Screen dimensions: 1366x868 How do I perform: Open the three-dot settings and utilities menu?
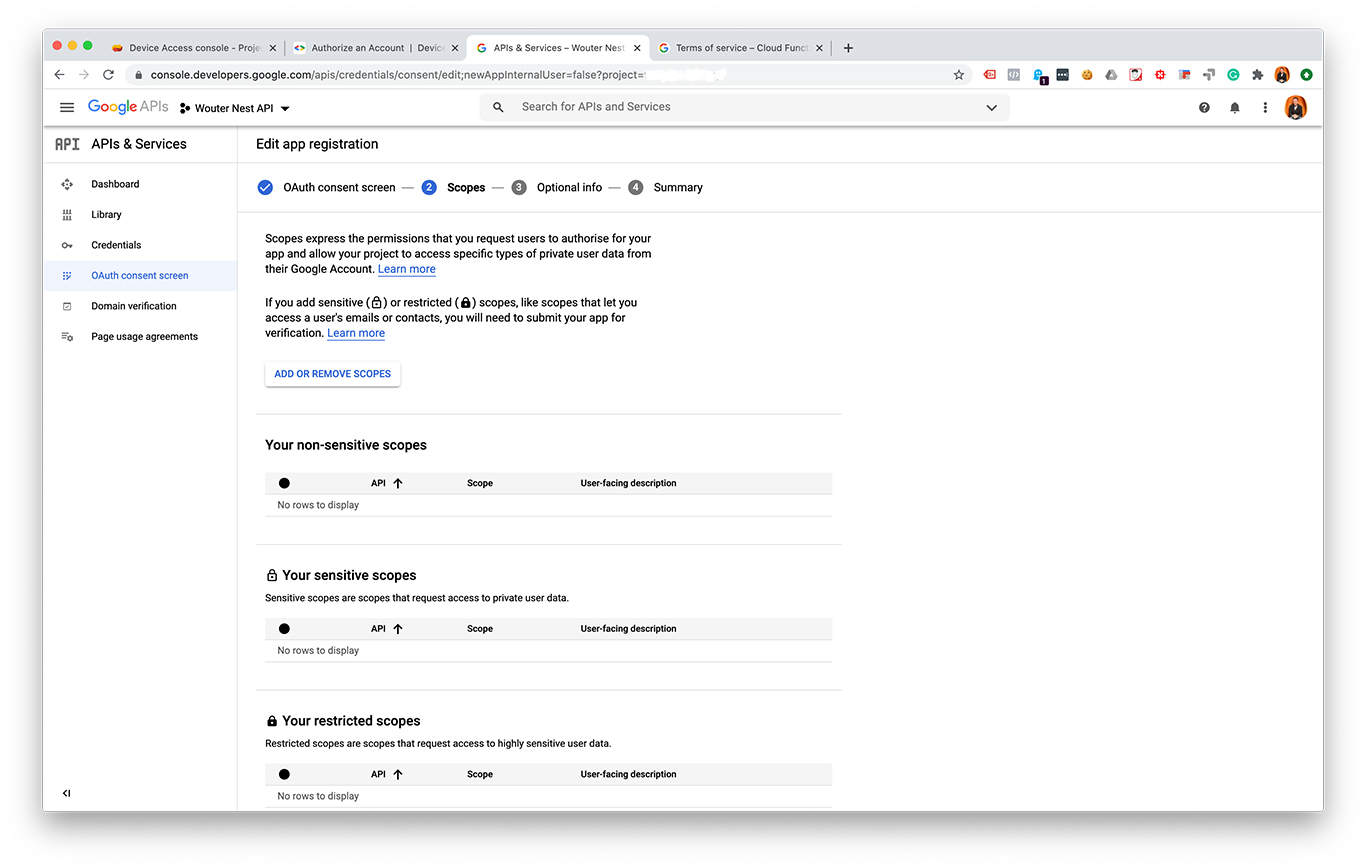pyautogui.click(x=1265, y=108)
